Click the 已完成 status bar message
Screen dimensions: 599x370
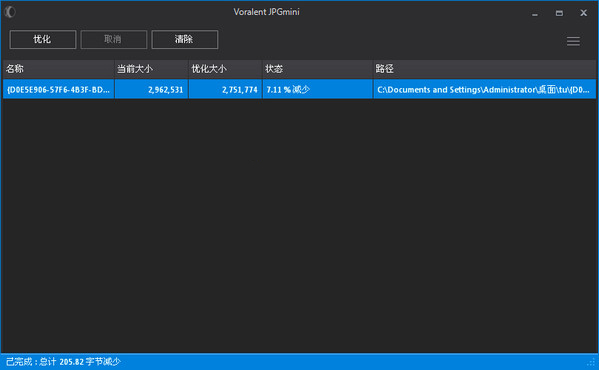(63, 362)
